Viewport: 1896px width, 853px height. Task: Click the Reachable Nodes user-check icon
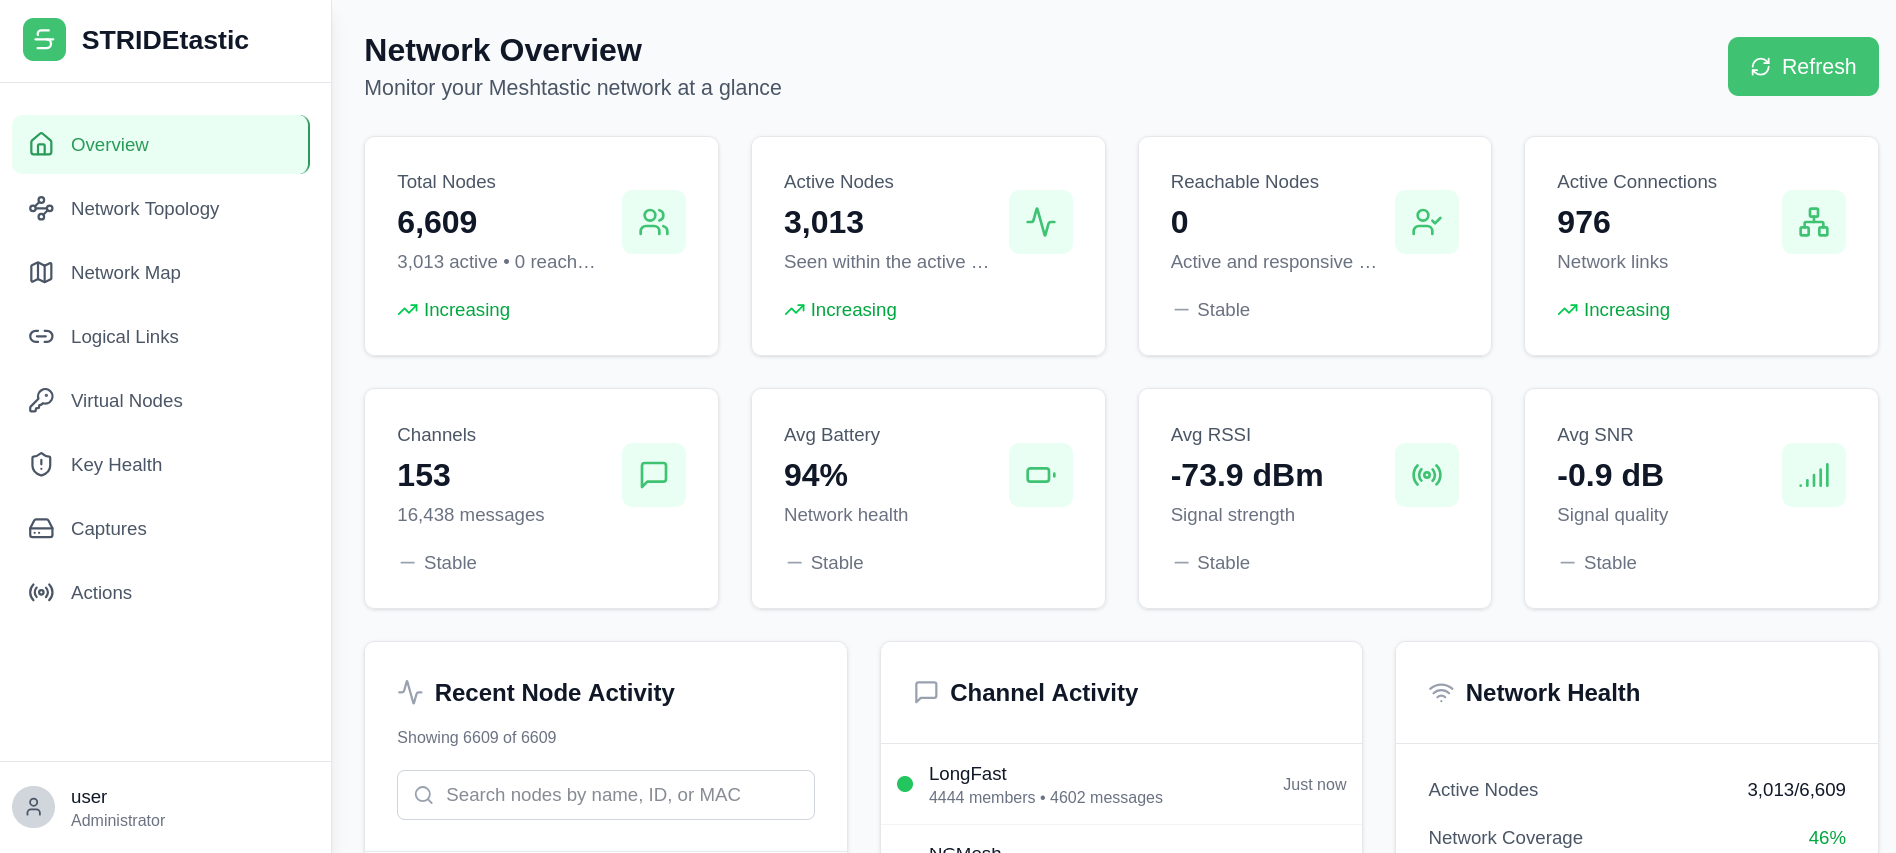pos(1427,222)
